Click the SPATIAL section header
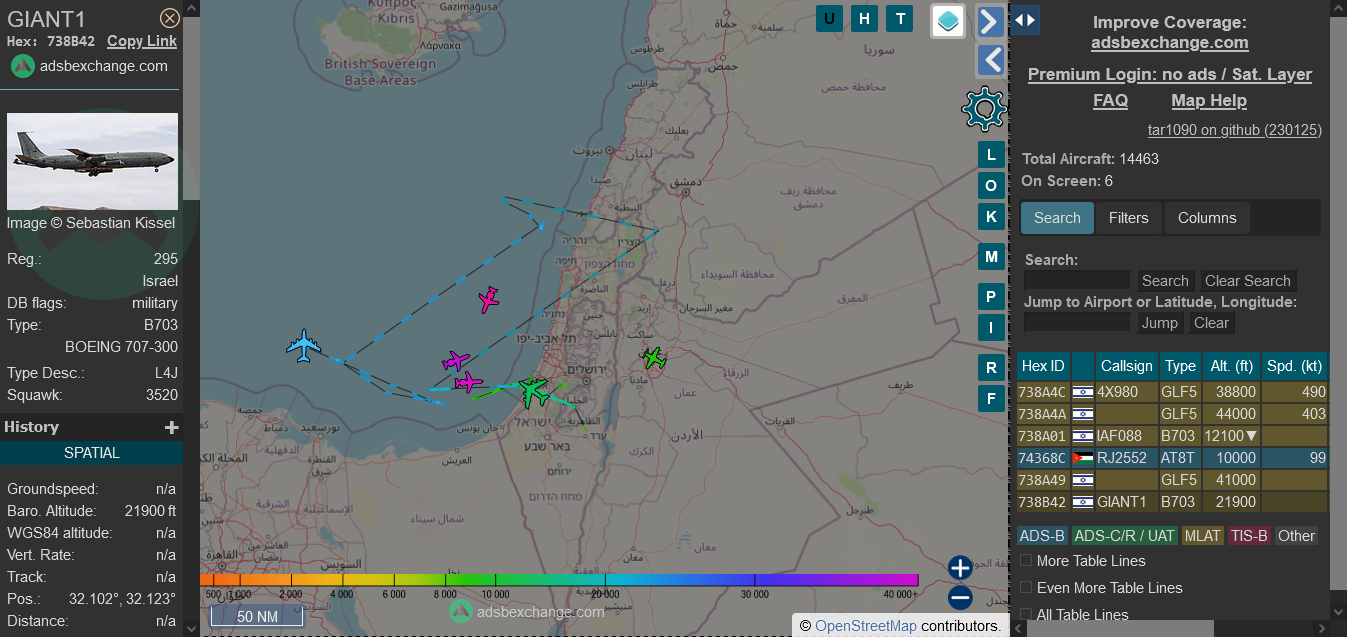This screenshot has height=637, width=1347. tap(92, 453)
